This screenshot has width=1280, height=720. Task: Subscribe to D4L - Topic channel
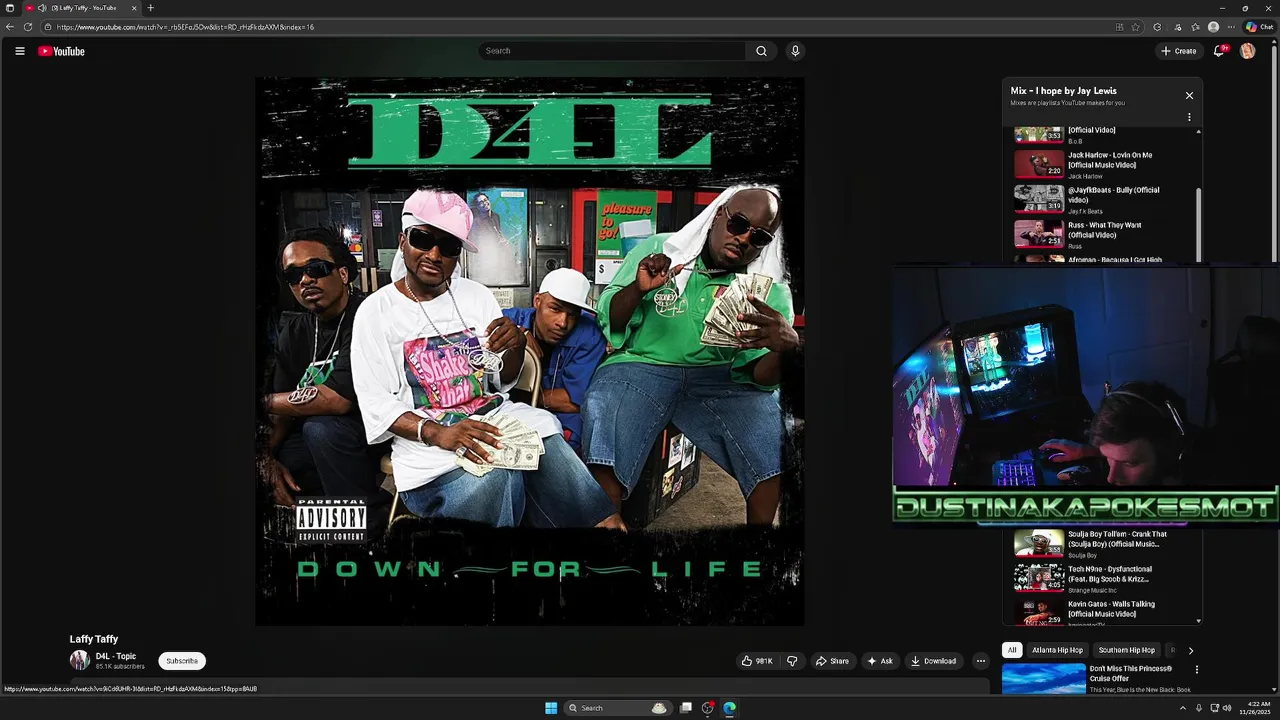(x=182, y=661)
